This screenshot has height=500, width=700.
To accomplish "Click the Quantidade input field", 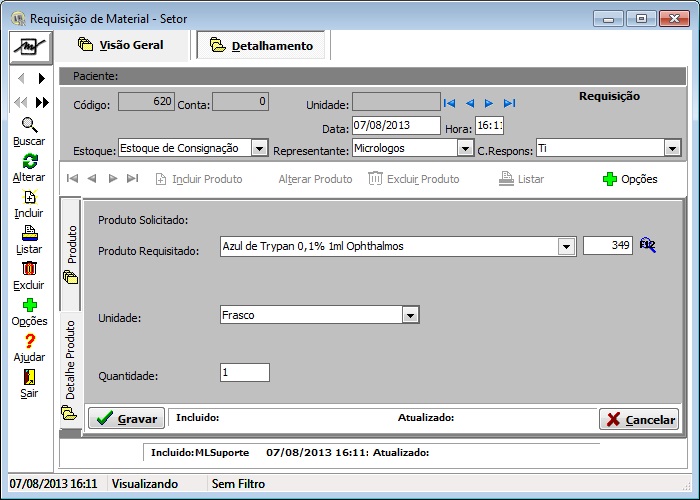I will point(245,372).
